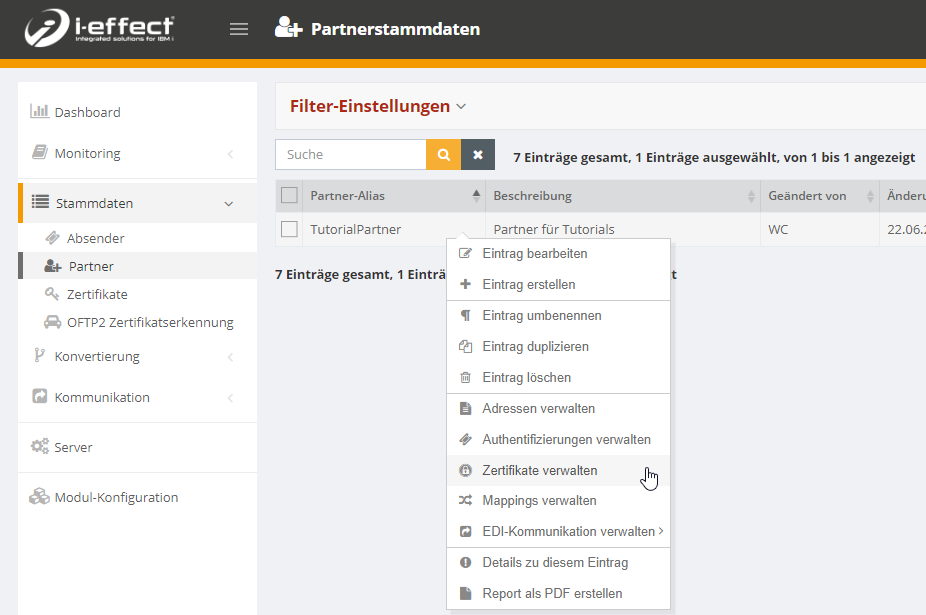
Task: Clear search with the X button
Action: point(478,155)
